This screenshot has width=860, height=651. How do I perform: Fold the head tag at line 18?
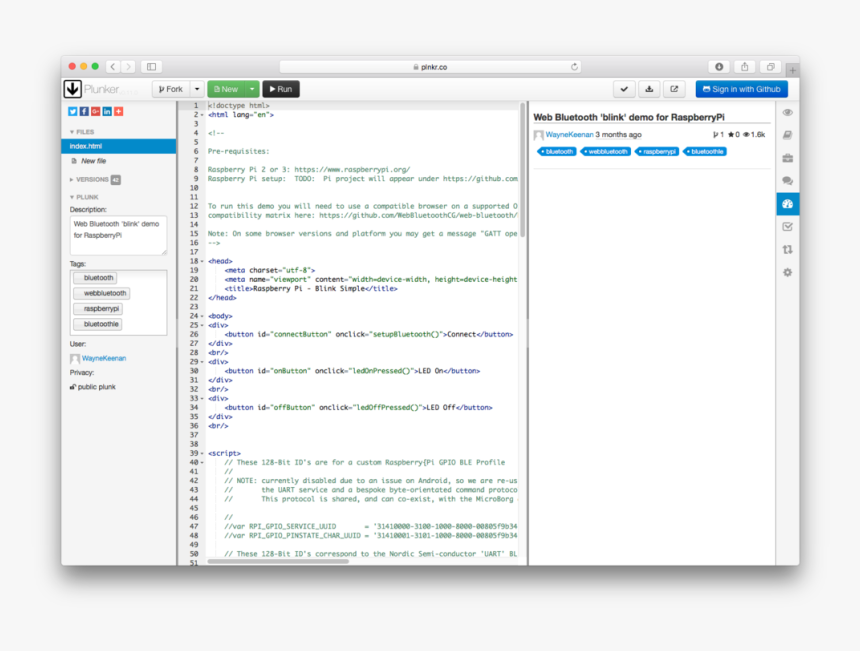(202, 262)
